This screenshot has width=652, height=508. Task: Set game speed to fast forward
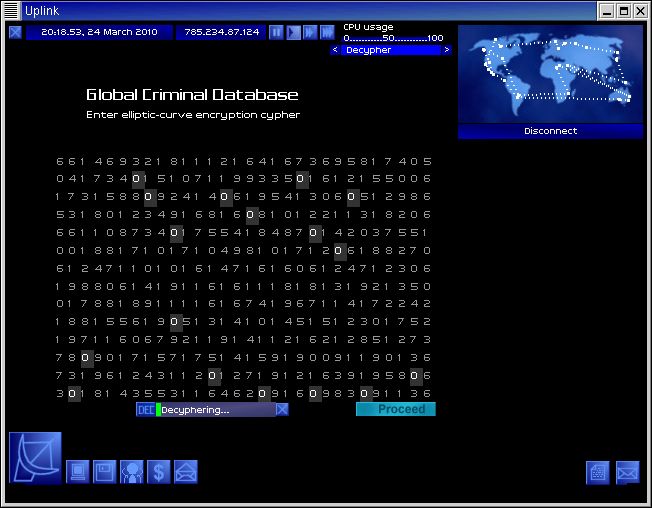(x=310, y=32)
